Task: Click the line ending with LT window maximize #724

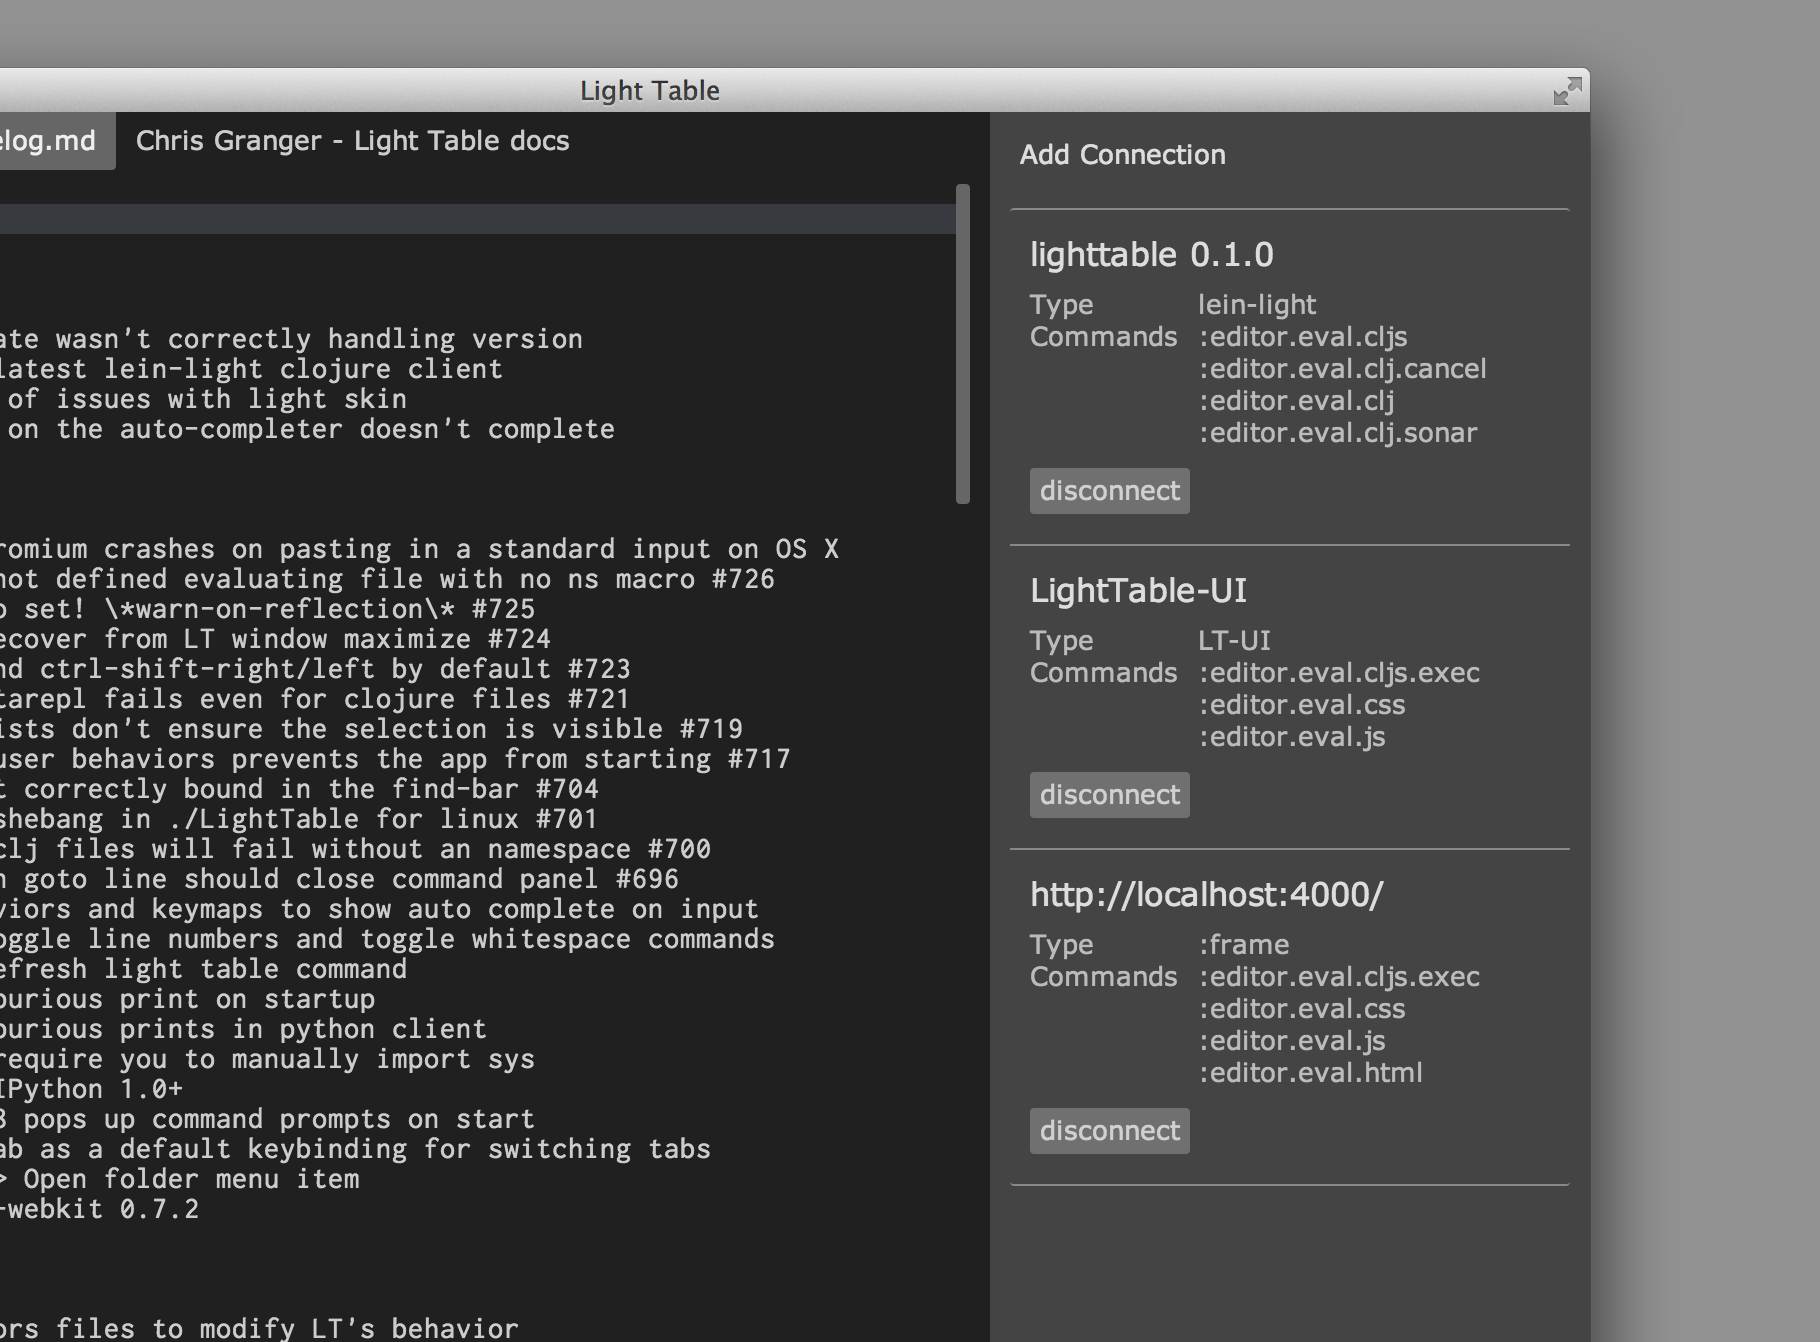Action: (275, 639)
